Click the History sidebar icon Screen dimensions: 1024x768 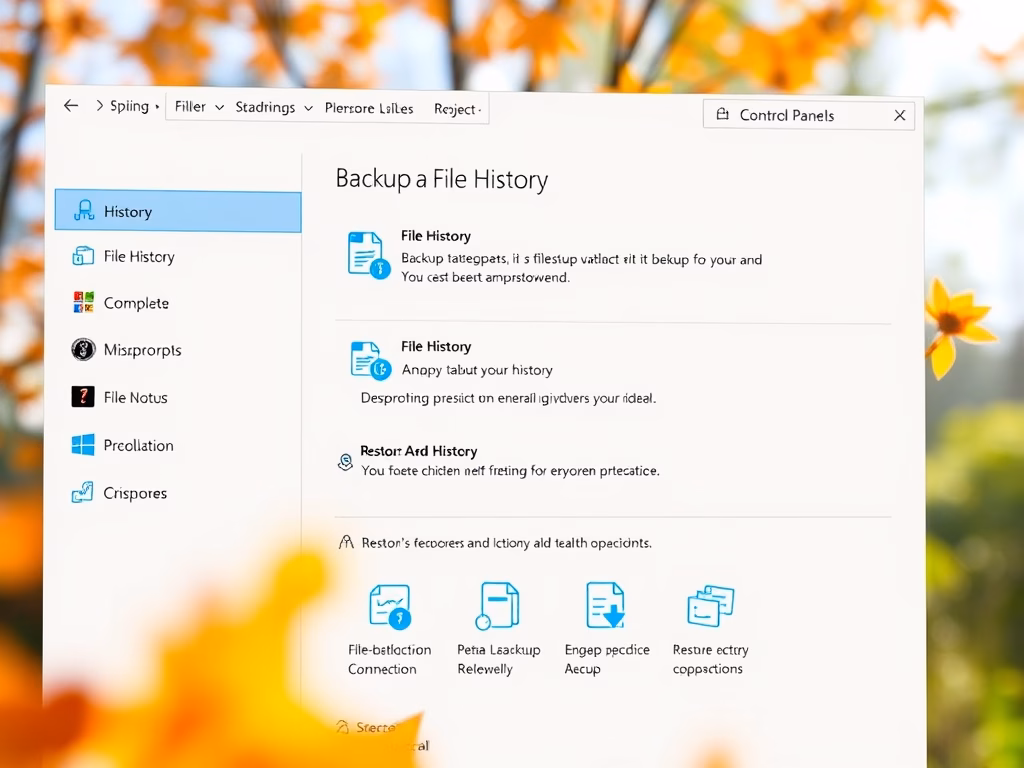(84, 210)
